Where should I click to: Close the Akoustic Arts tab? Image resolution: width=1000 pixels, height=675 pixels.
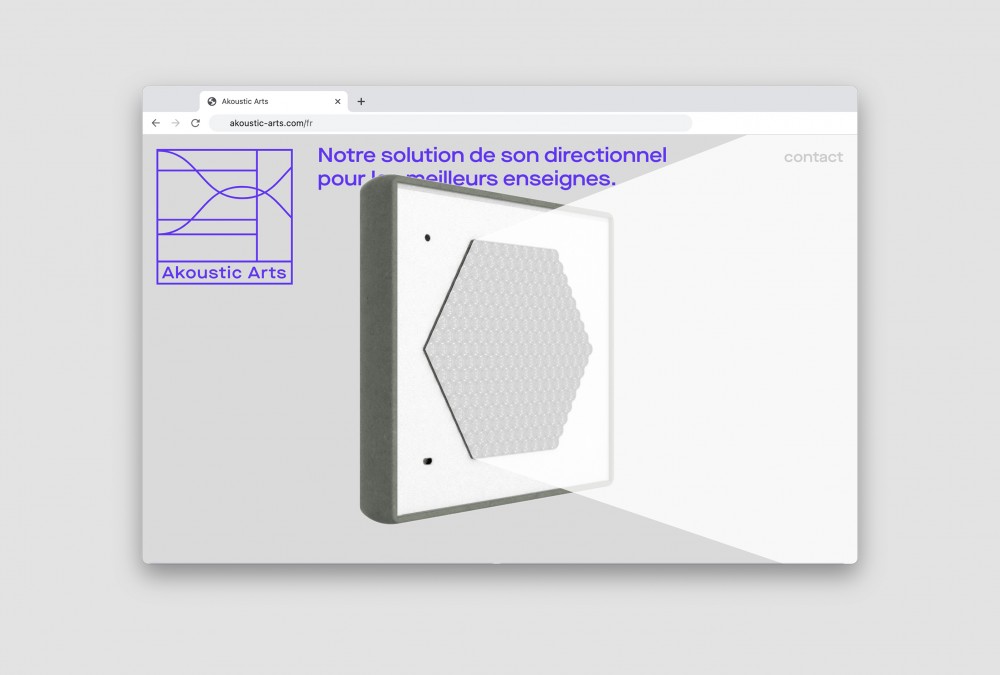pos(337,101)
